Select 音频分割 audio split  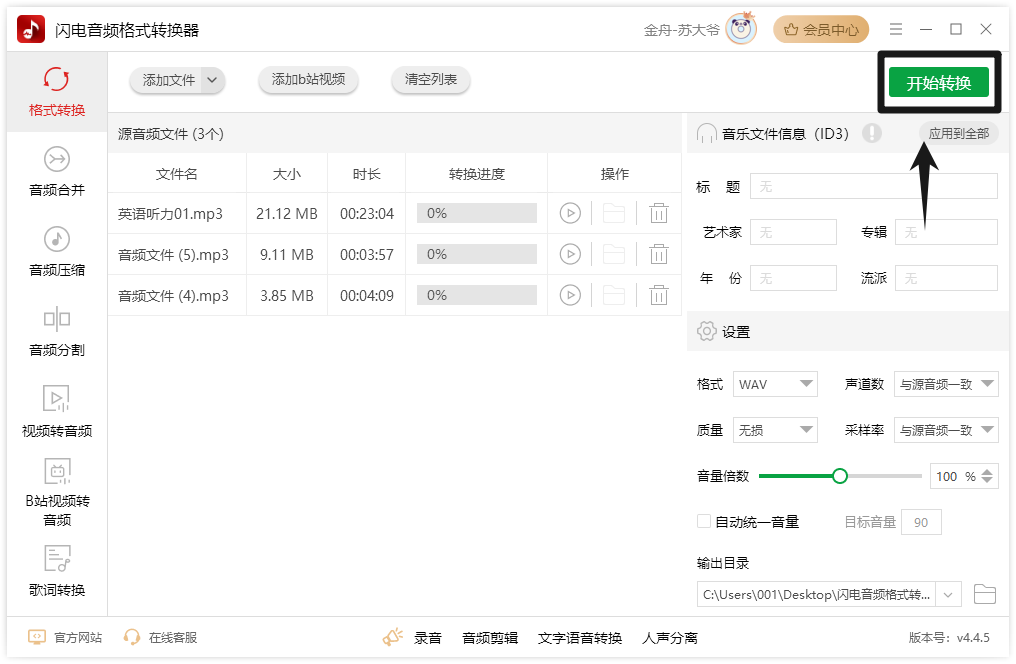[57, 332]
